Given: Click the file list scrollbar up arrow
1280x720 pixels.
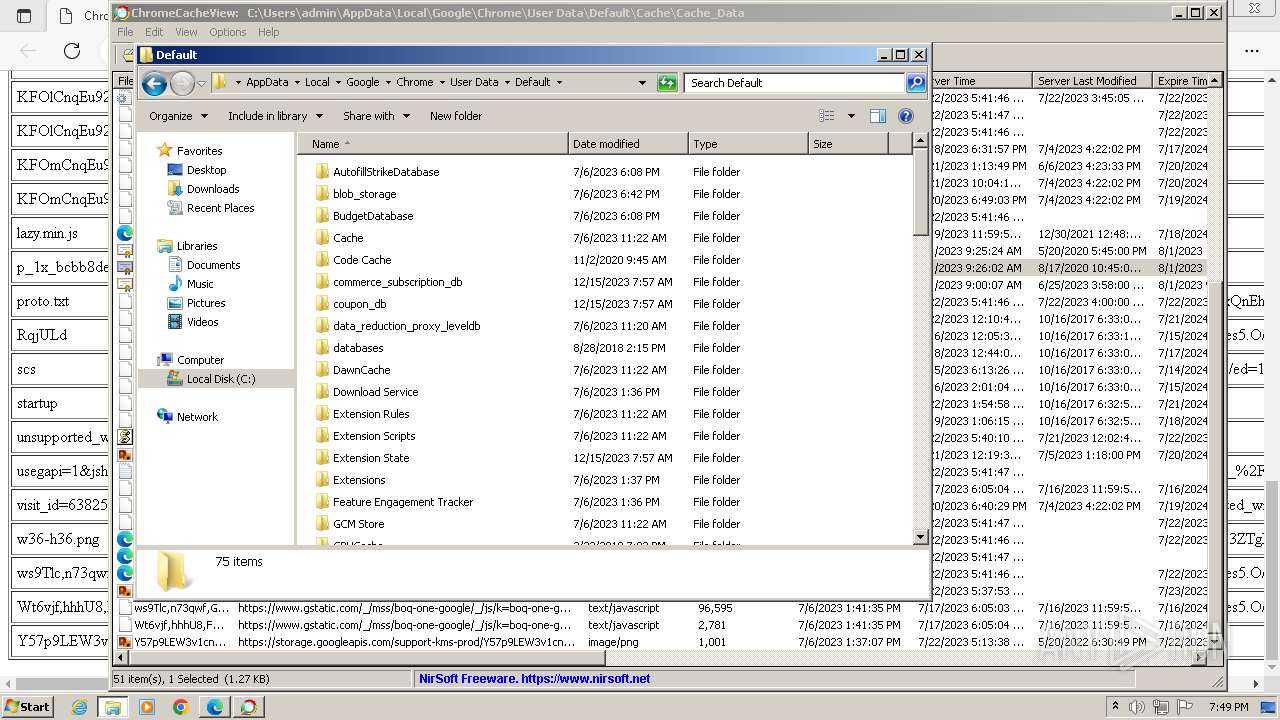Looking at the screenshot, I should pos(921,142).
